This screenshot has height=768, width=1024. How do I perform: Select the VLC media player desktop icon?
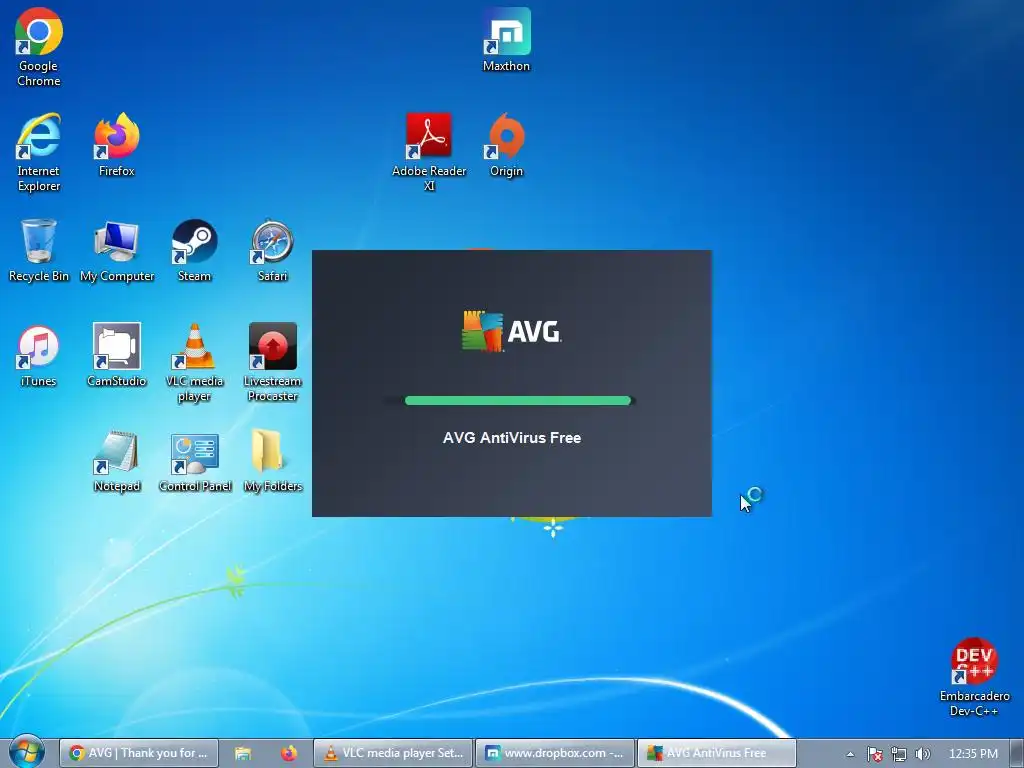(x=195, y=362)
